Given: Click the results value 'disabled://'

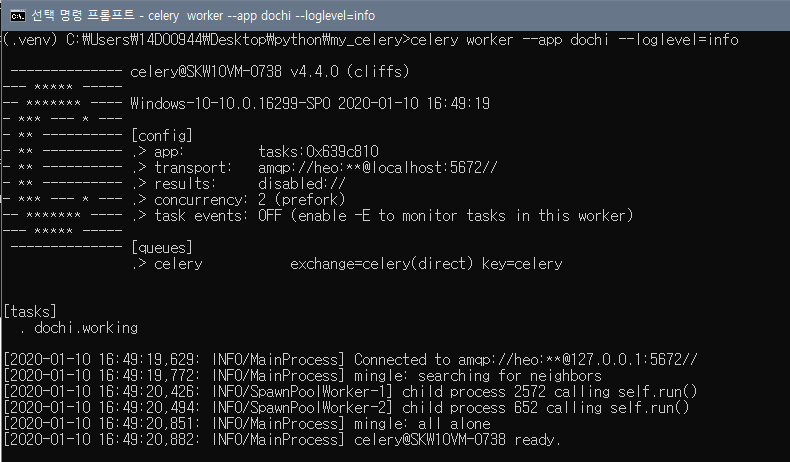Looking at the screenshot, I should tap(302, 184).
